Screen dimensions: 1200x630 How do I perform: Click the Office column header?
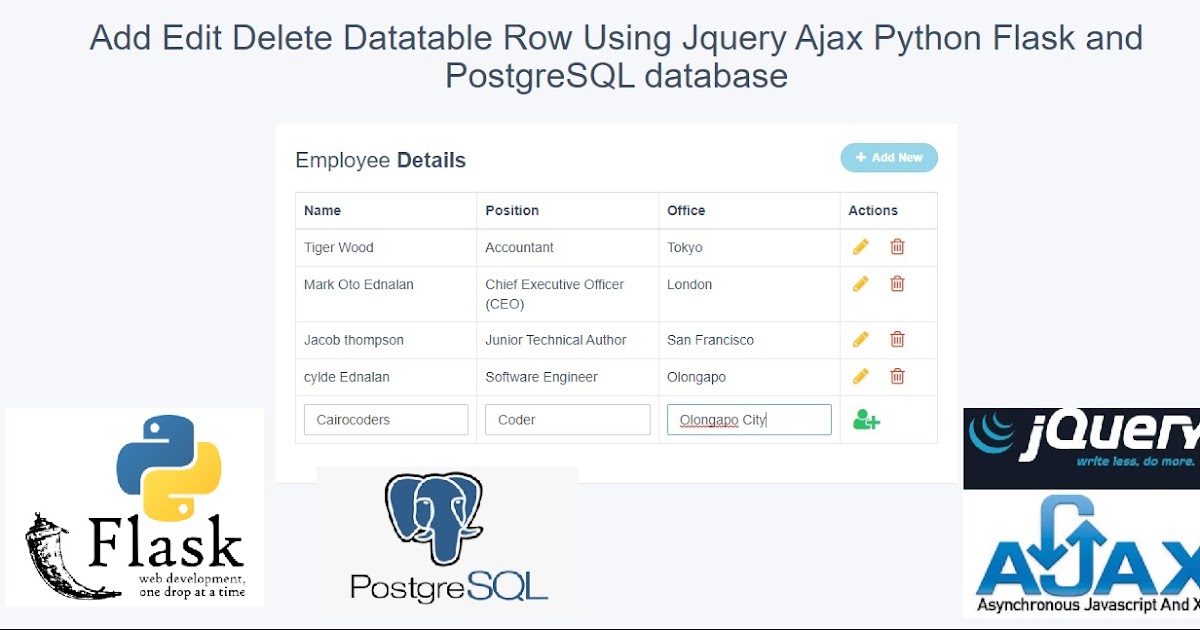[749, 211]
